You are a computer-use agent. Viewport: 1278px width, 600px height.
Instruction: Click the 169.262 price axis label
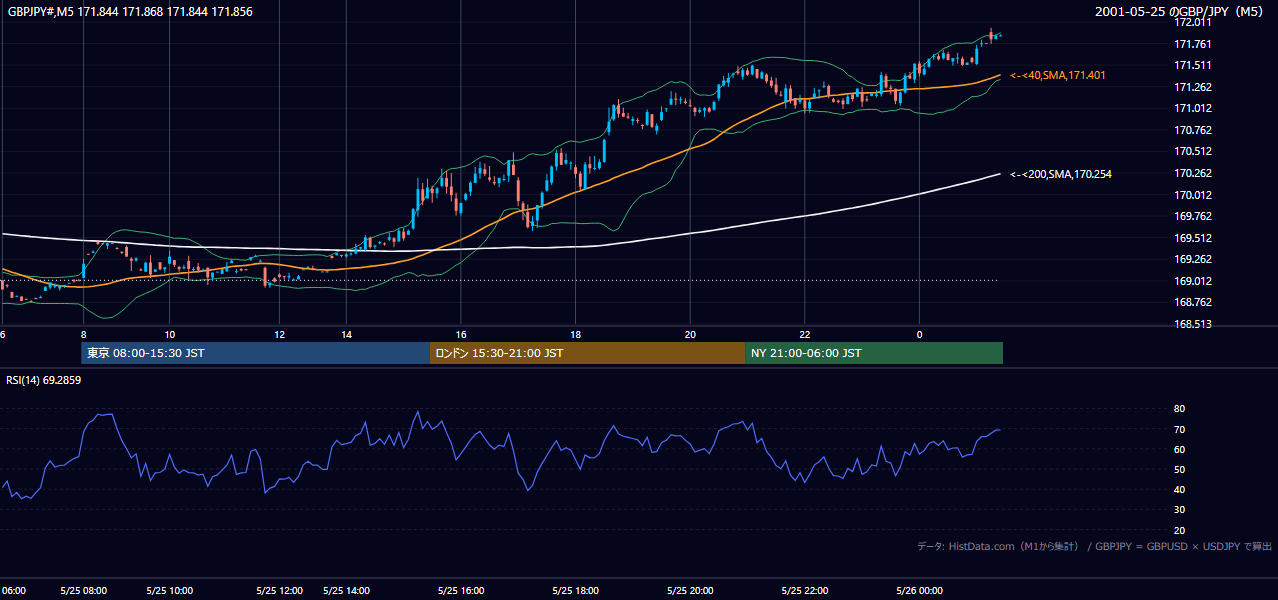coord(1193,259)
